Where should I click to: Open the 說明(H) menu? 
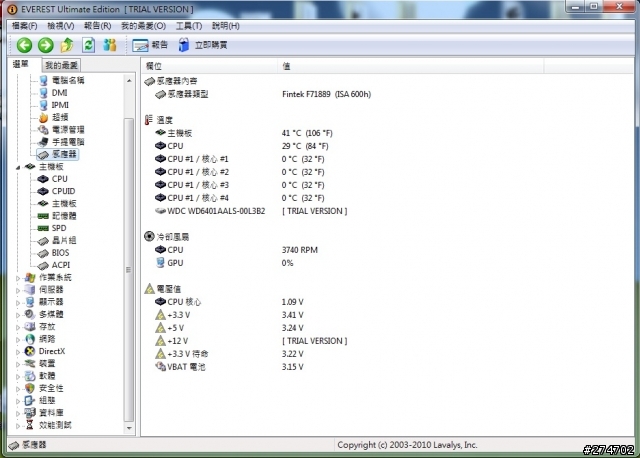[226, 26]
